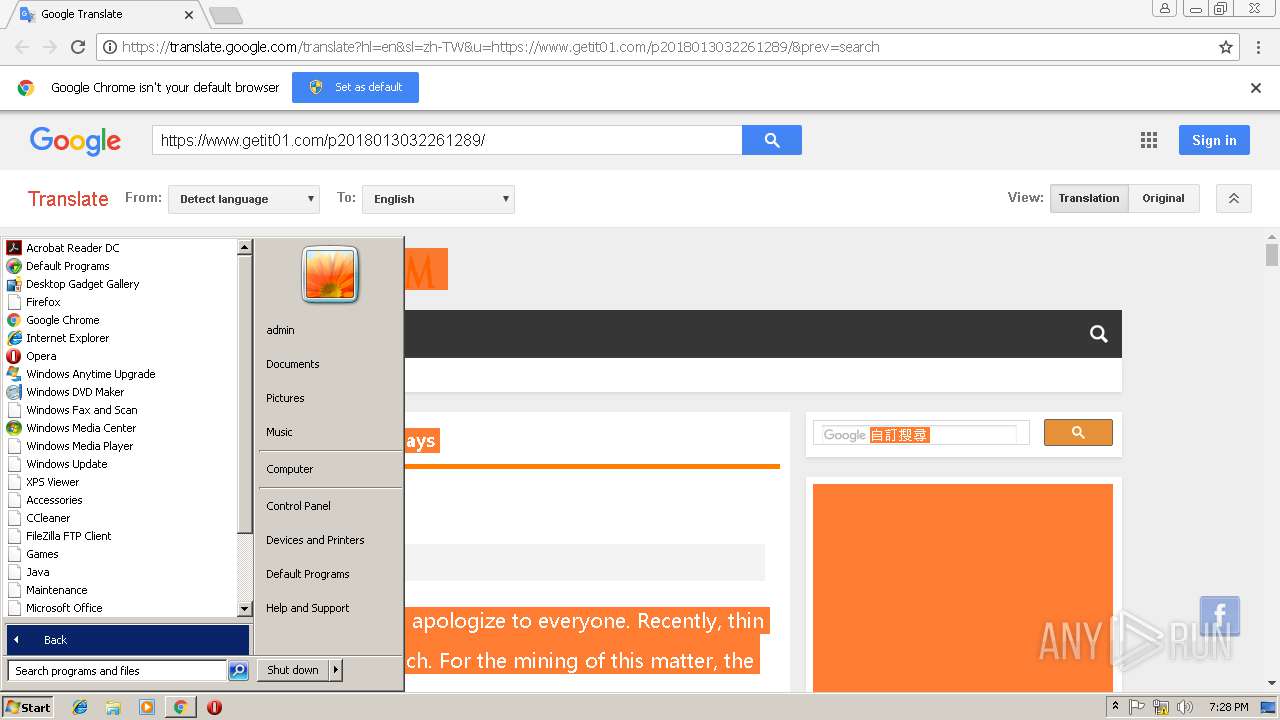Launch Windows DVD Maker

tap(75, 392)
